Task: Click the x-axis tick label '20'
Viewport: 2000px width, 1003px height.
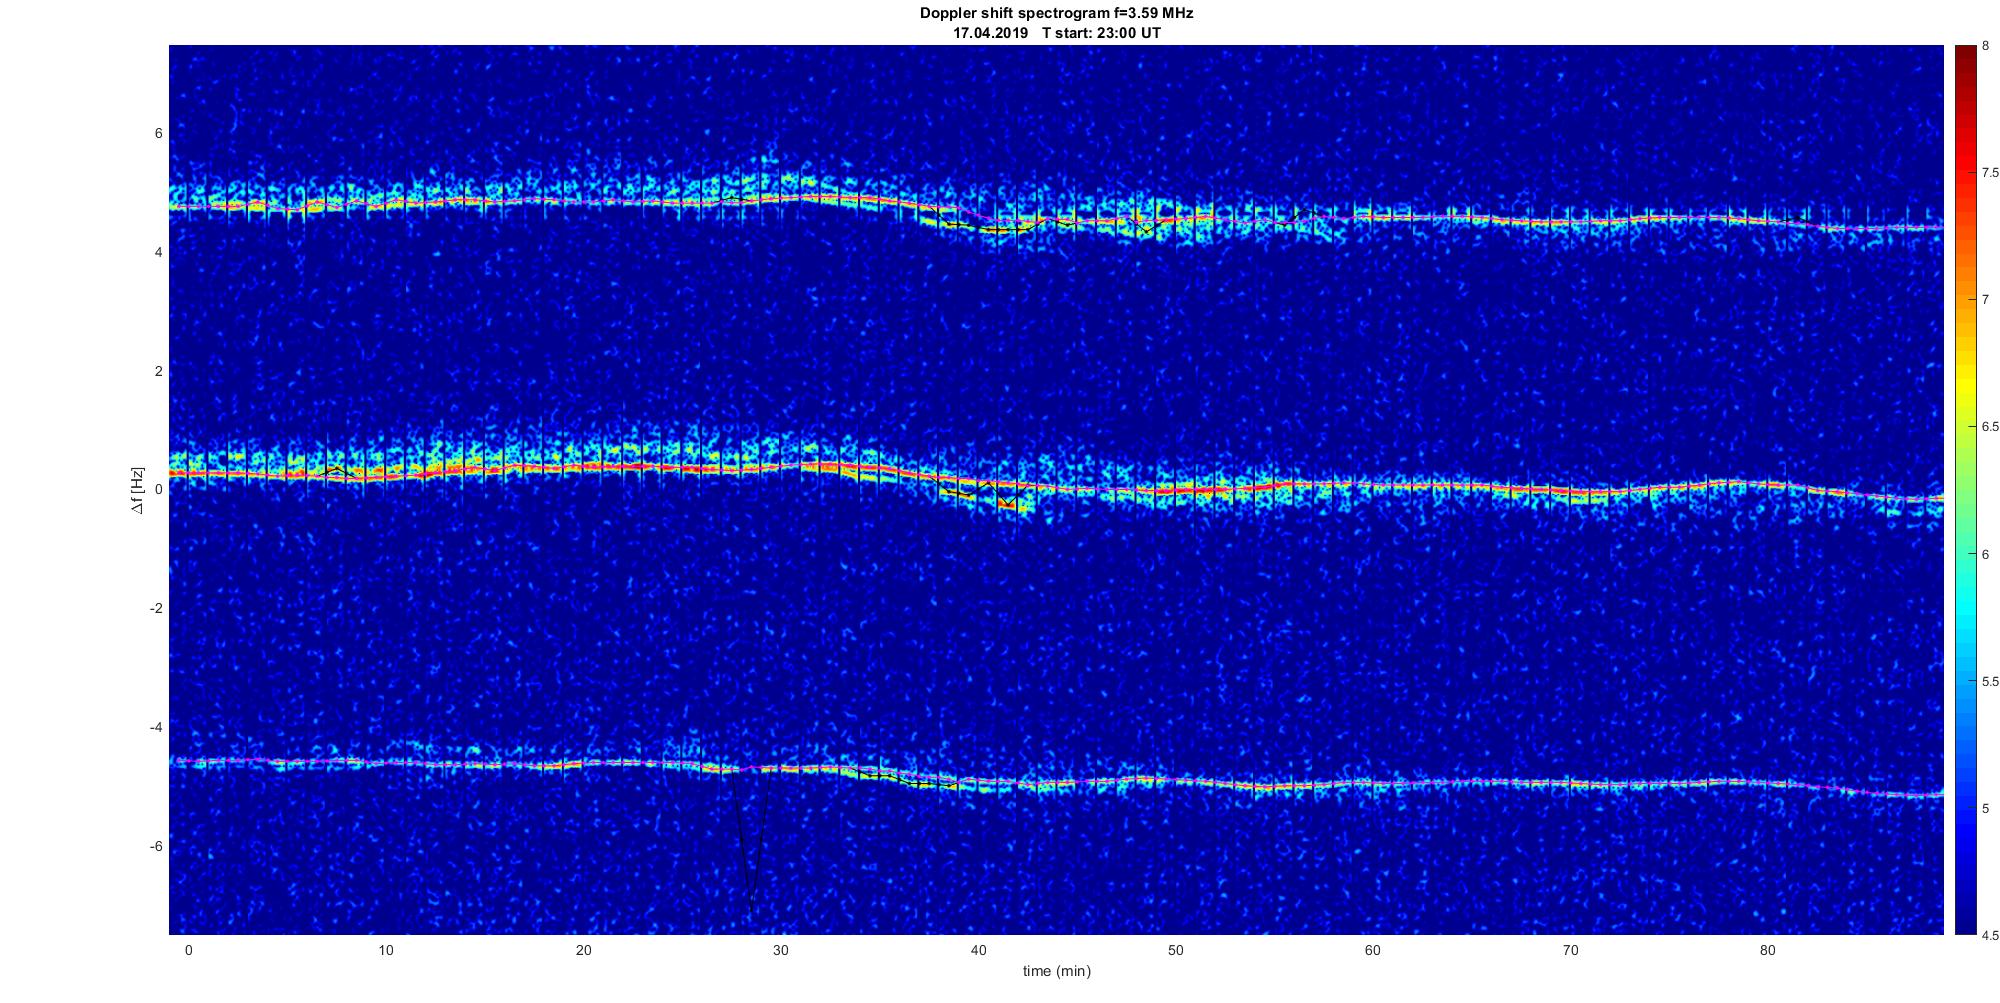Action: point(583,951)
